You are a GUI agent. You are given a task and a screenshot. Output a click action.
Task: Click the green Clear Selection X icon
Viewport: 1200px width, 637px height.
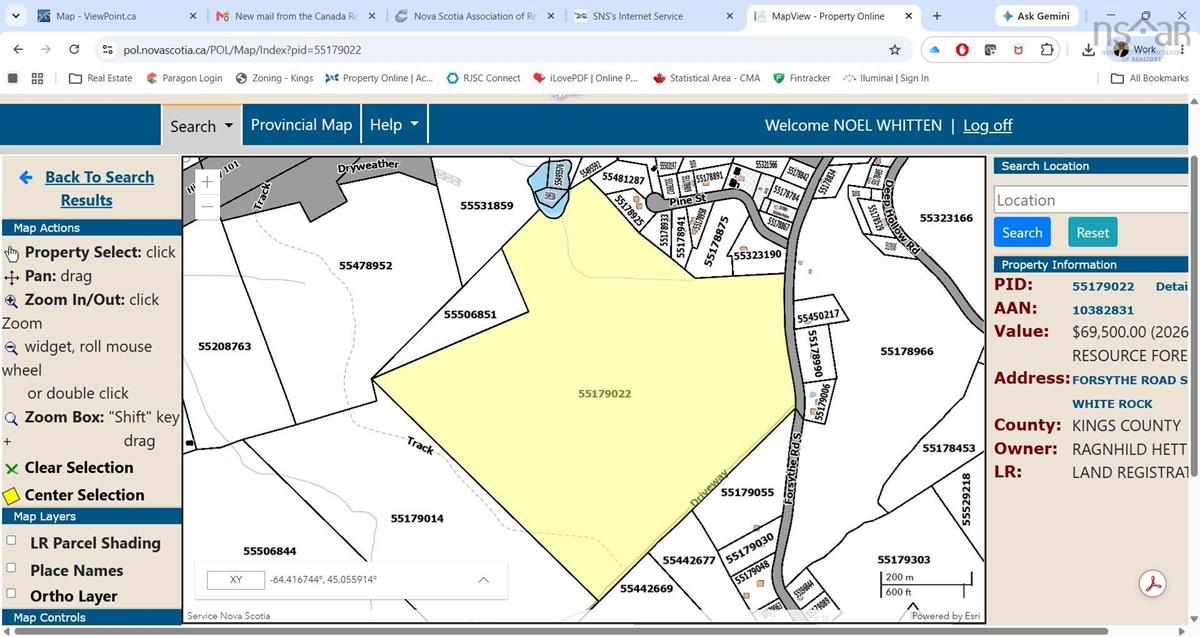(x=12, y=468)
